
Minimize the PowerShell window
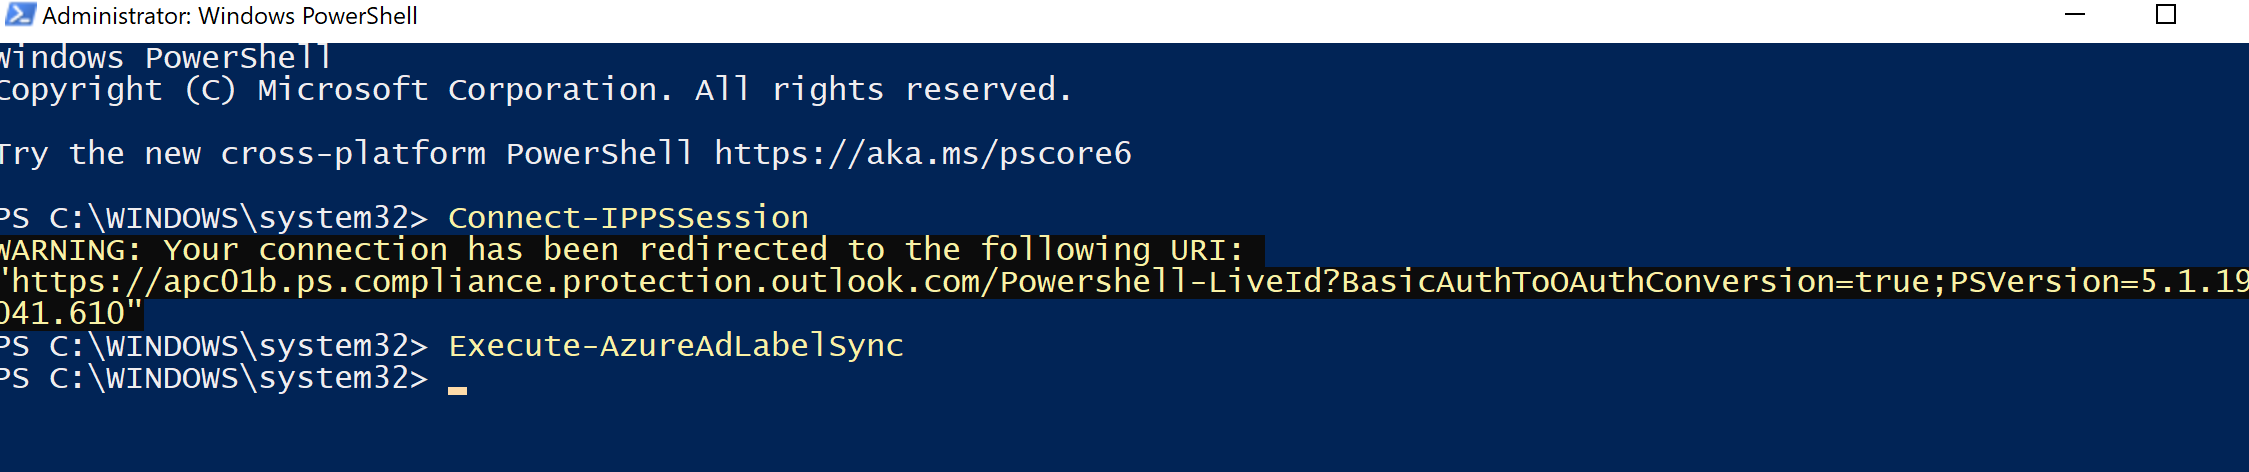click(x=2075, y=15)
